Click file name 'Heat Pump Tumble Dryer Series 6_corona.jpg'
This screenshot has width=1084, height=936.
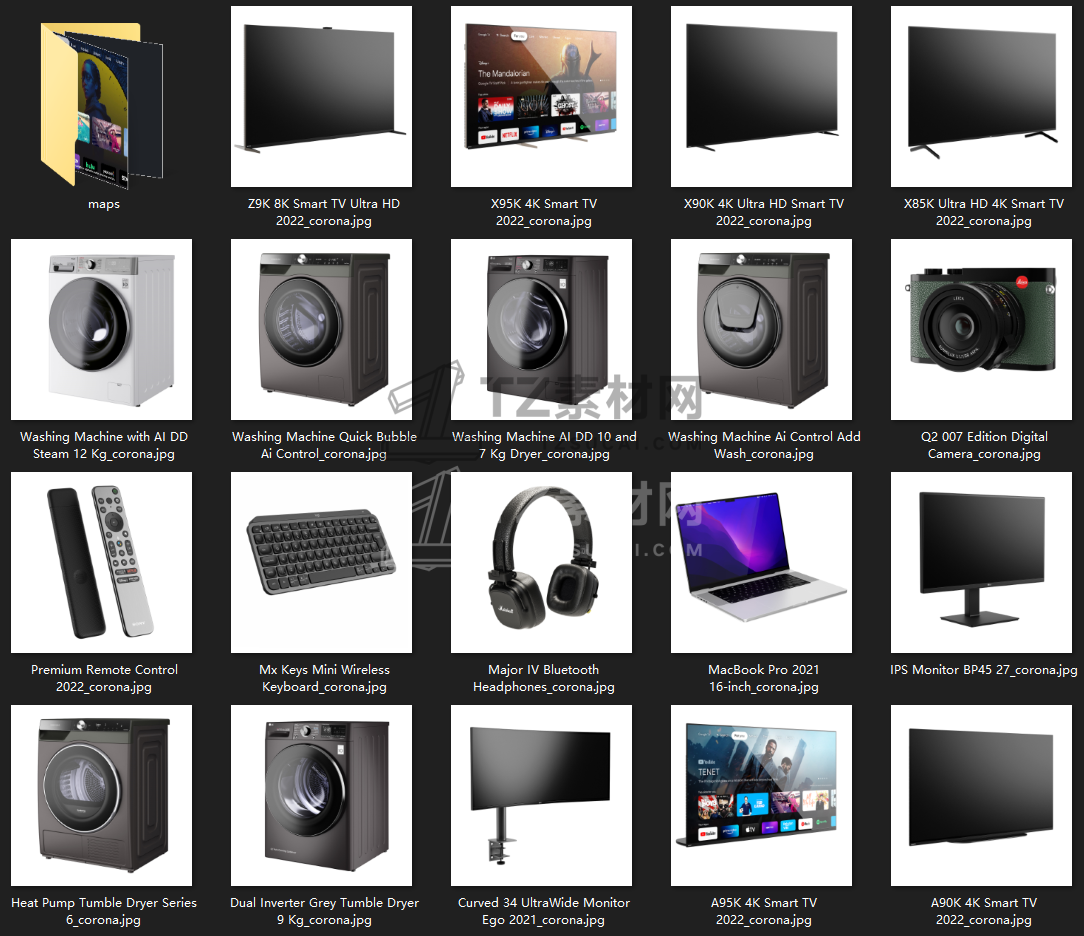tap(104, 911)
